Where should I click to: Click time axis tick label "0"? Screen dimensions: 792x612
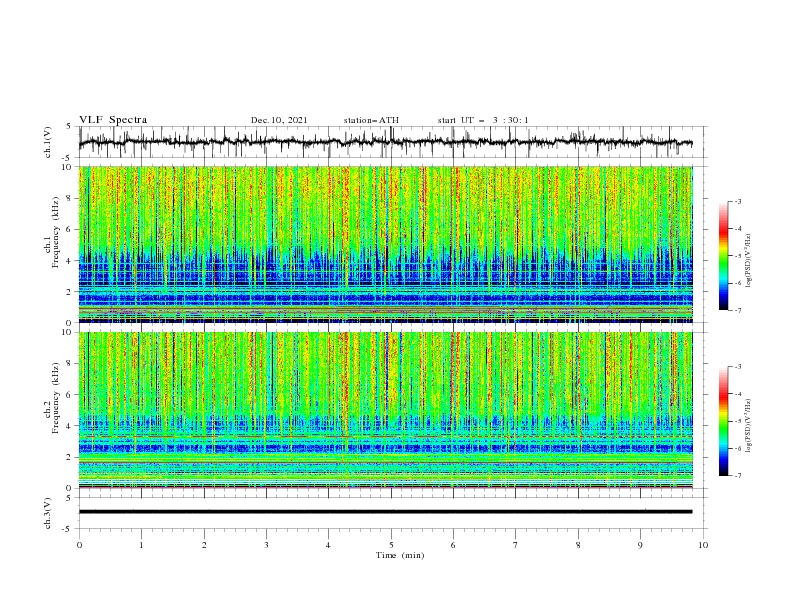tap(79, 545)
